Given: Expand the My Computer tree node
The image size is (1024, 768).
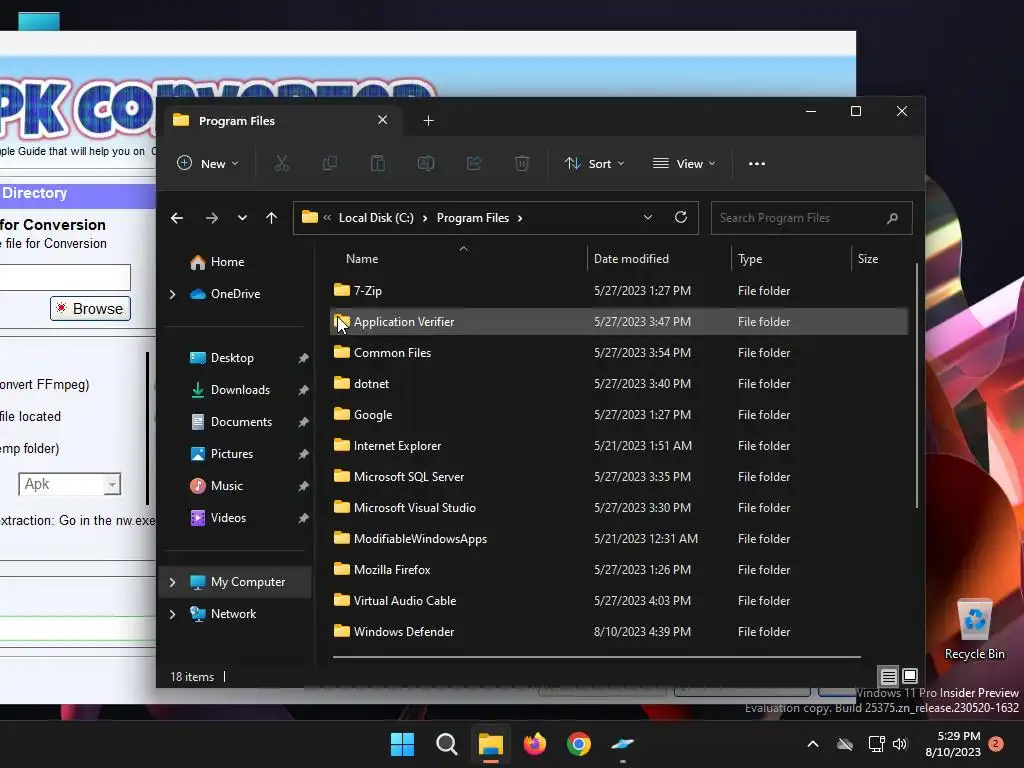Looking at the screenshot, I should pos(172,582).
